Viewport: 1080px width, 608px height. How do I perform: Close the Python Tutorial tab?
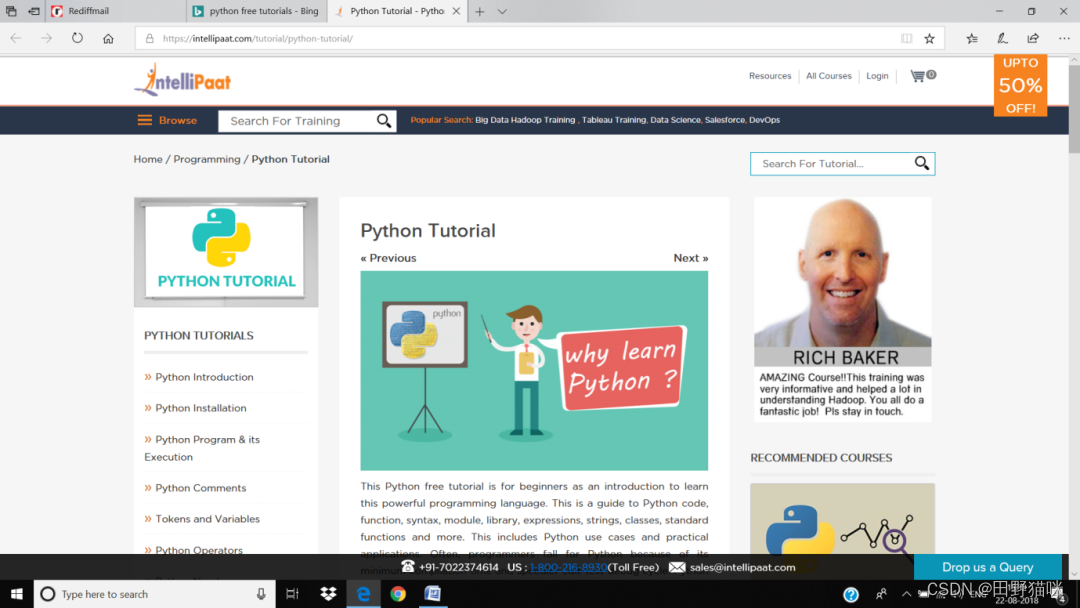[456, 11]
